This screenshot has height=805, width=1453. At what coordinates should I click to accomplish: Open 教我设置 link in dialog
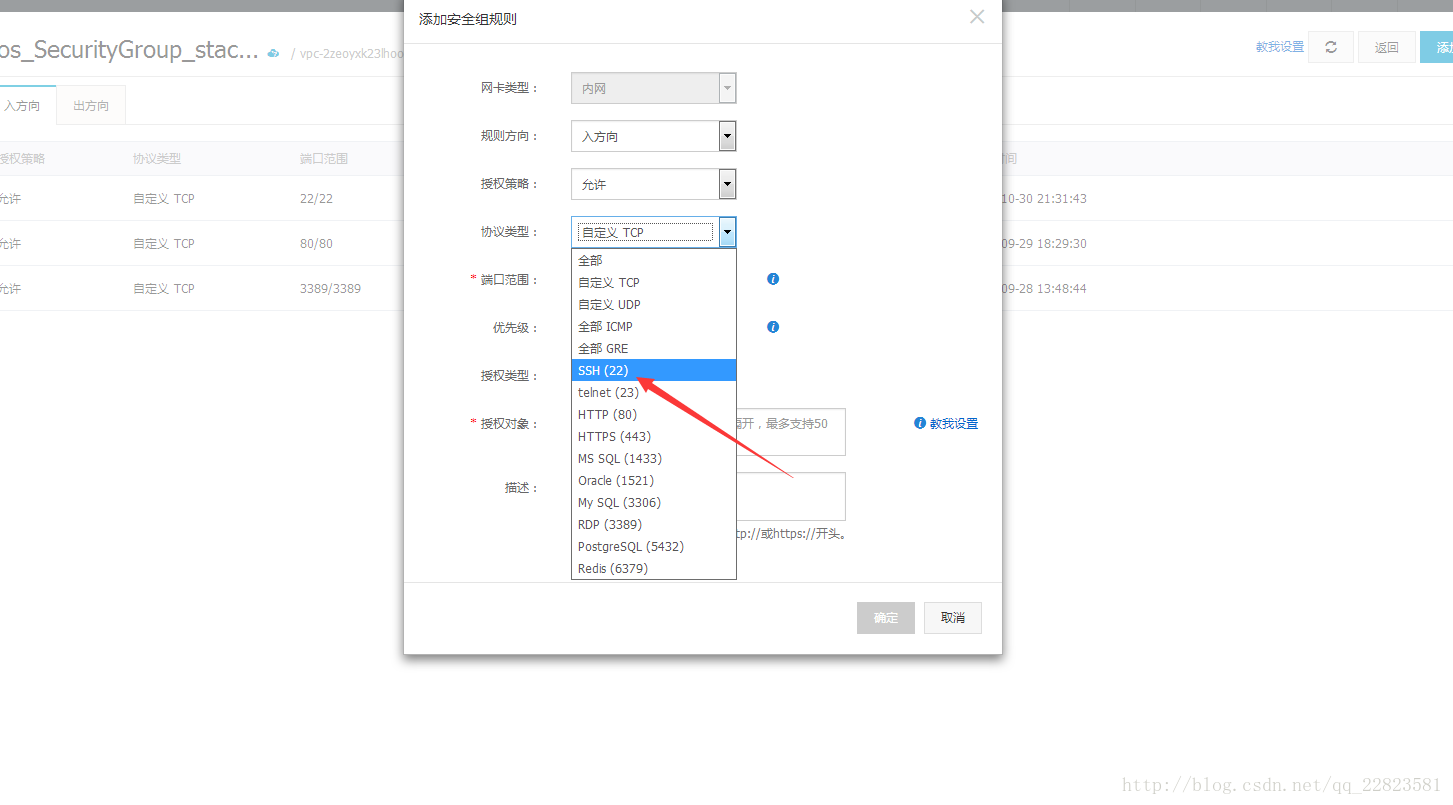tap(954, 424)
